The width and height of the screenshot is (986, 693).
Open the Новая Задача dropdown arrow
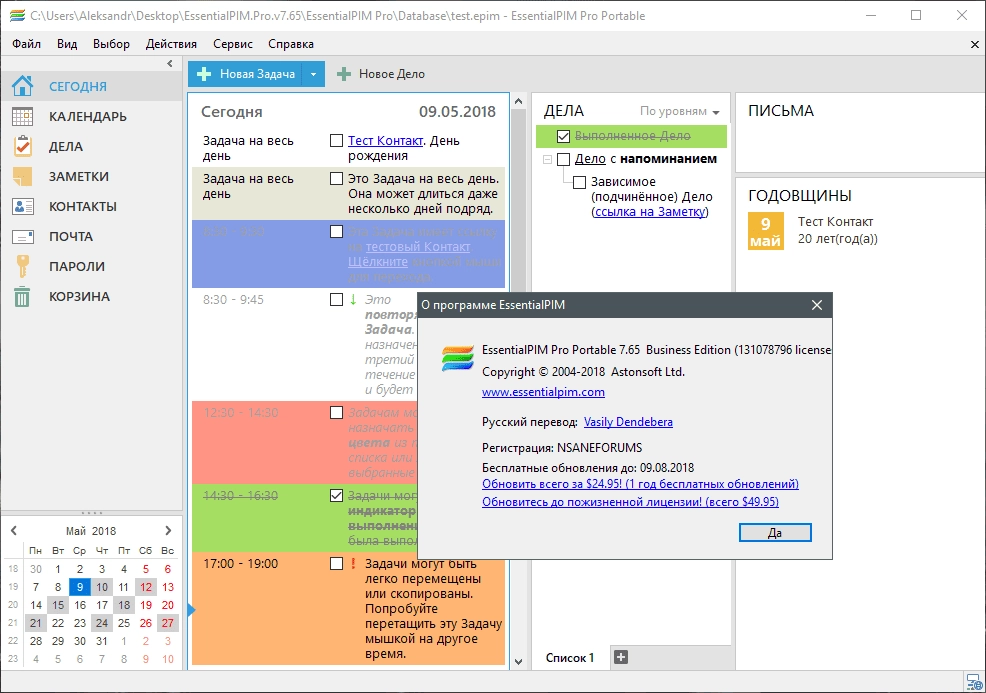[x=313, y=74]
